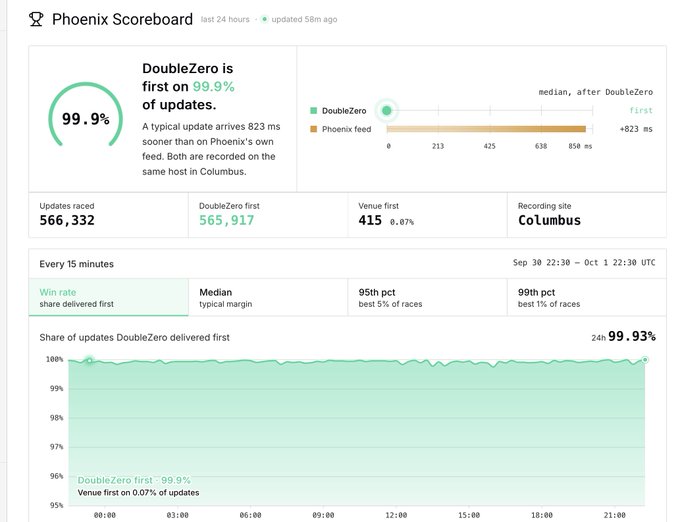The height and width of the screenshot is (522, 680).
Task: Select the Win rate tab
Action: (x=108, y=297)
